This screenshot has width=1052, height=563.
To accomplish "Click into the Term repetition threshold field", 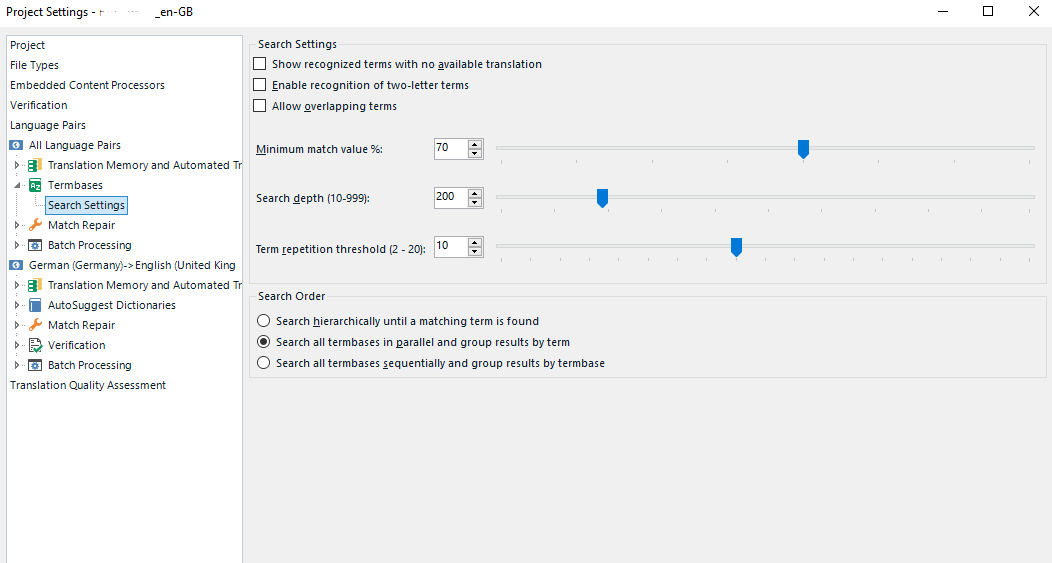I will [x=451, y=246].
